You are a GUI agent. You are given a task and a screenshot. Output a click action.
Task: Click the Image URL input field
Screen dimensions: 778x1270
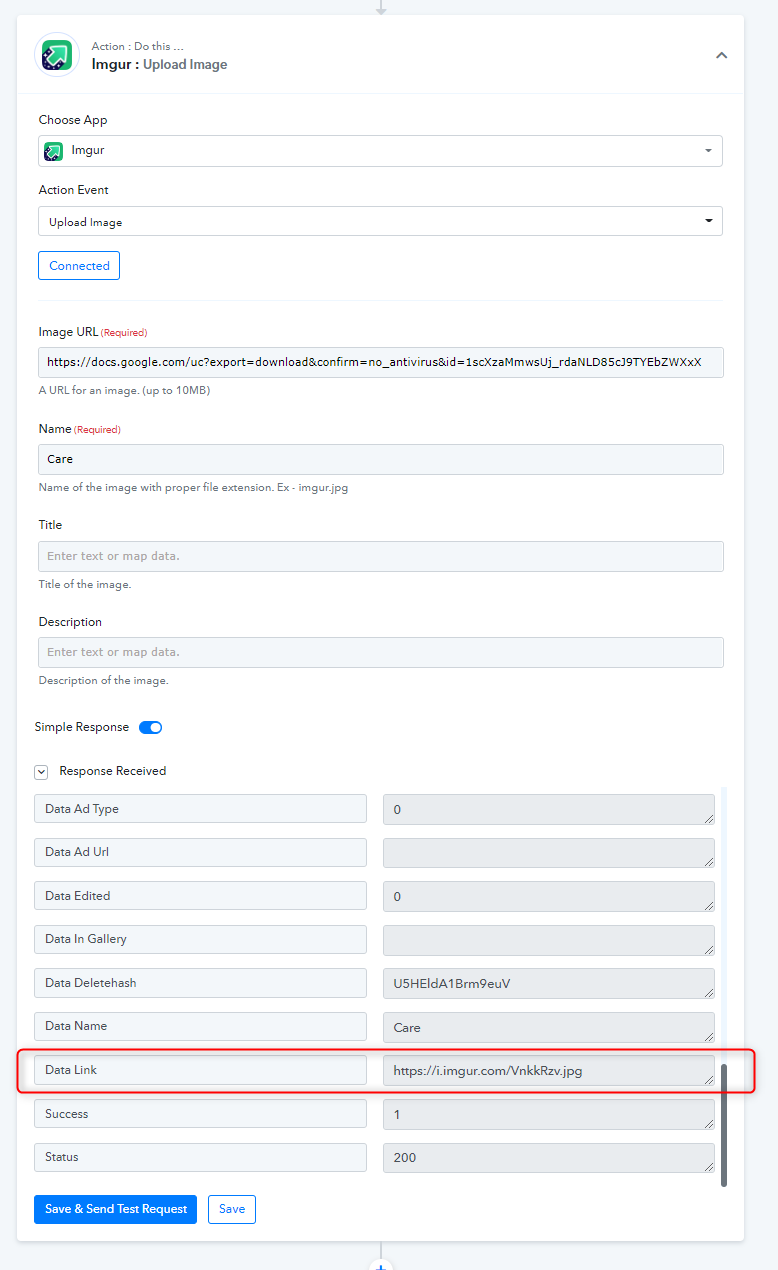[x=380, y=362]
